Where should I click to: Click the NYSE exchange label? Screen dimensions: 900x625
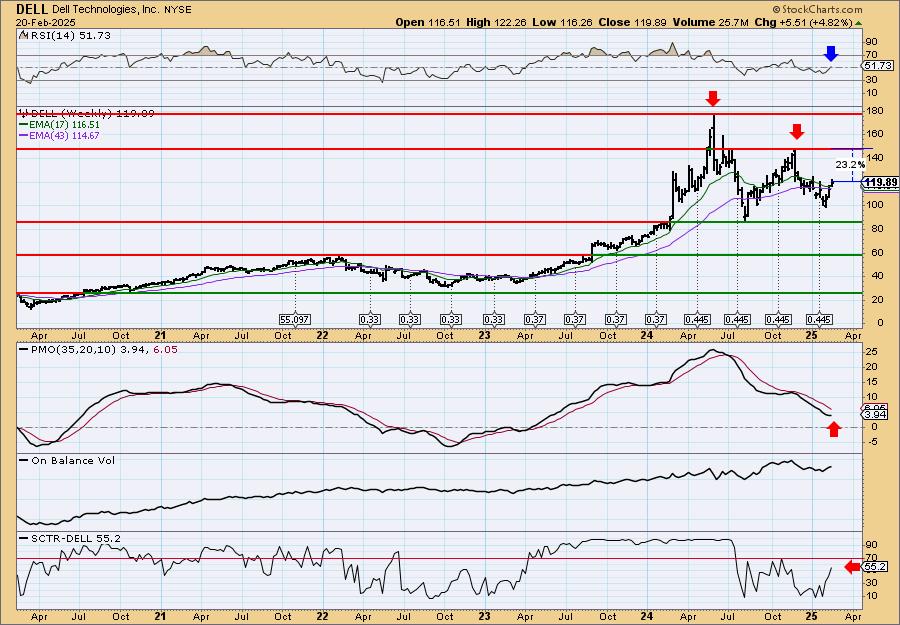177,10
